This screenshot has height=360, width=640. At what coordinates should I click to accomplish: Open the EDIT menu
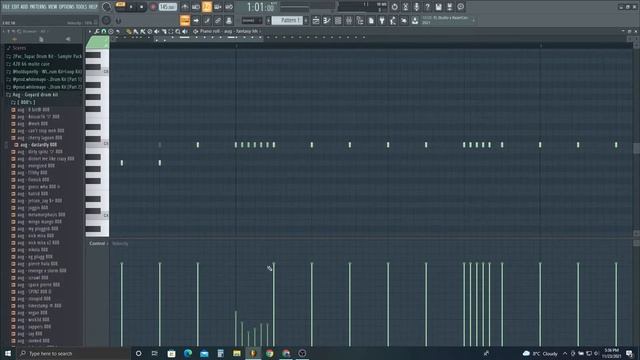(15, 7)
